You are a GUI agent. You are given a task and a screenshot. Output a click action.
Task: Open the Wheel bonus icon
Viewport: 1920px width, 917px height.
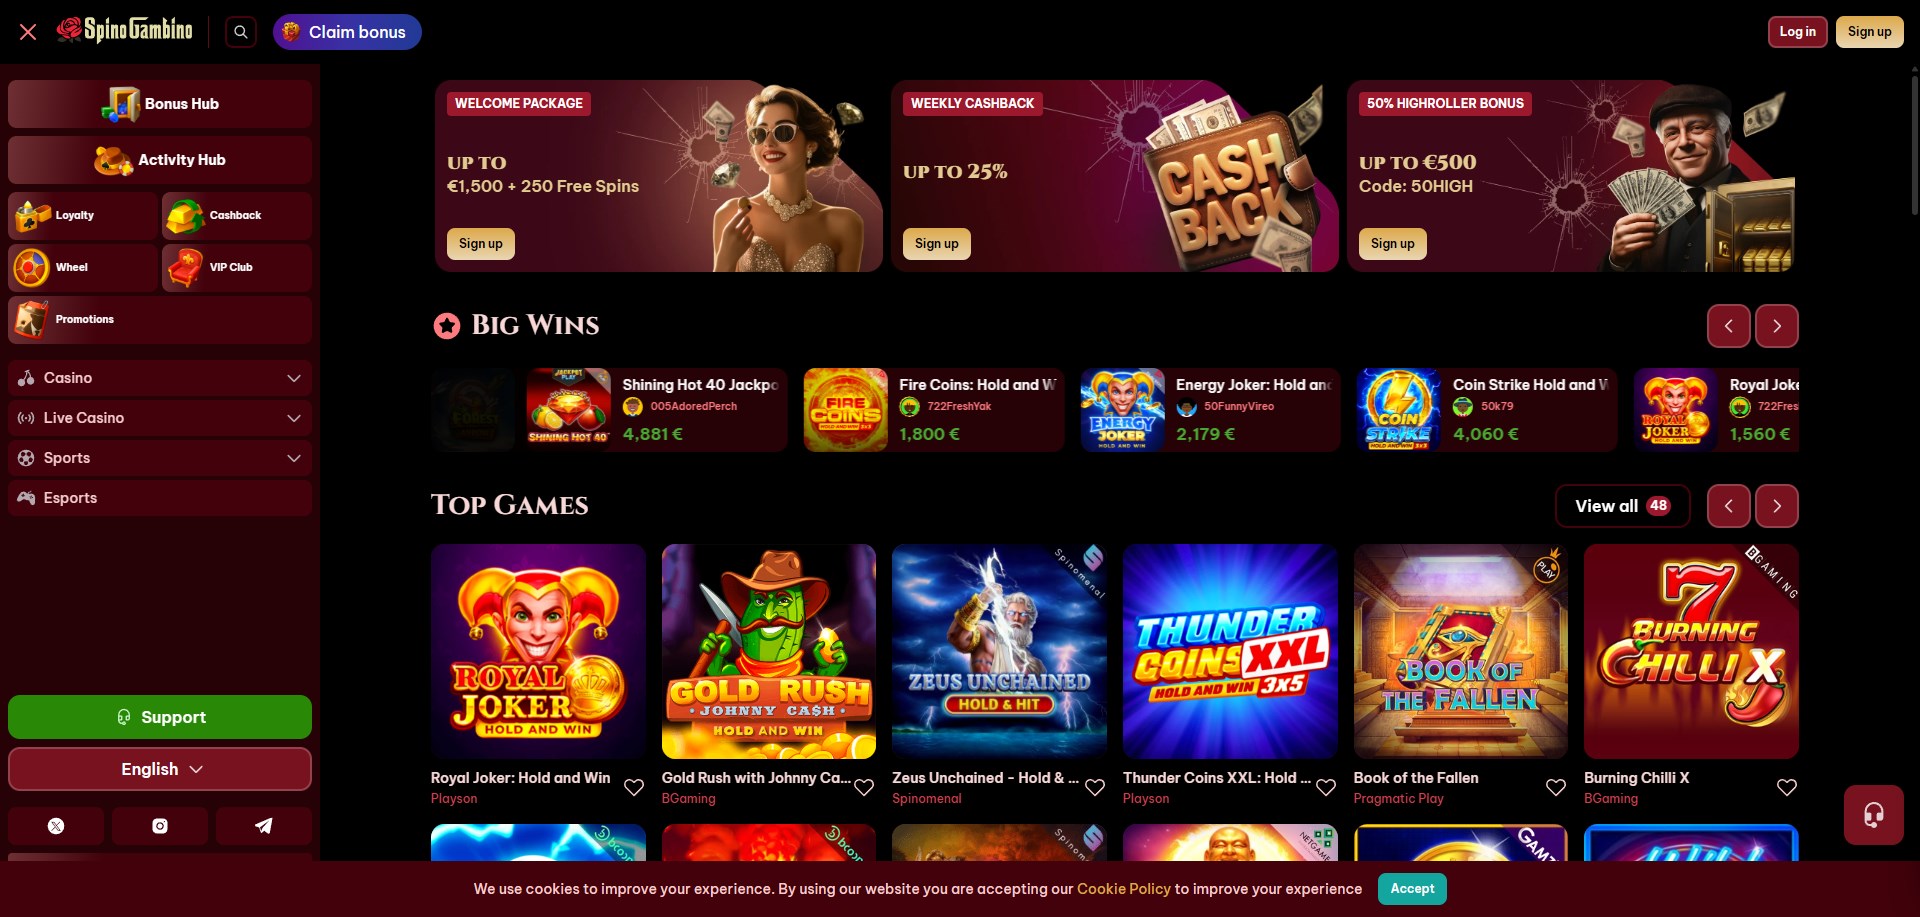tap(31, 267)
